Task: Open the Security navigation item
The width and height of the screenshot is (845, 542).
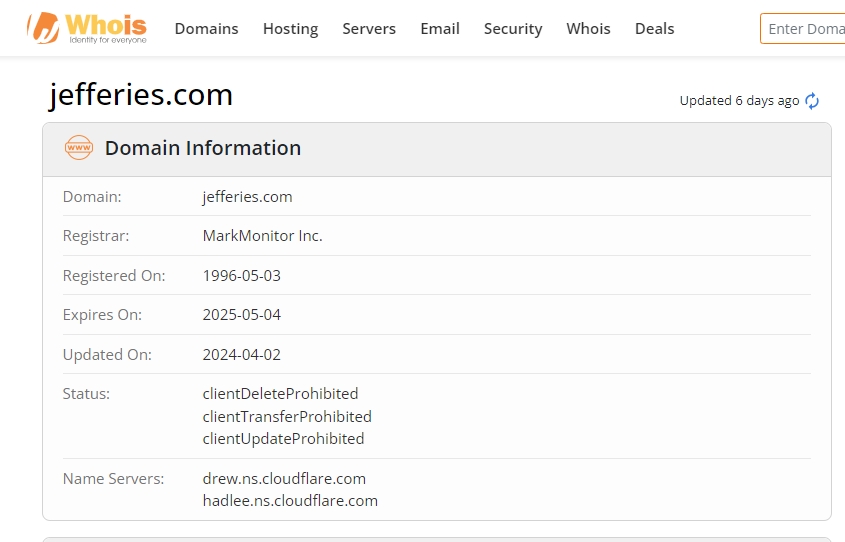Action: (513, 29)
